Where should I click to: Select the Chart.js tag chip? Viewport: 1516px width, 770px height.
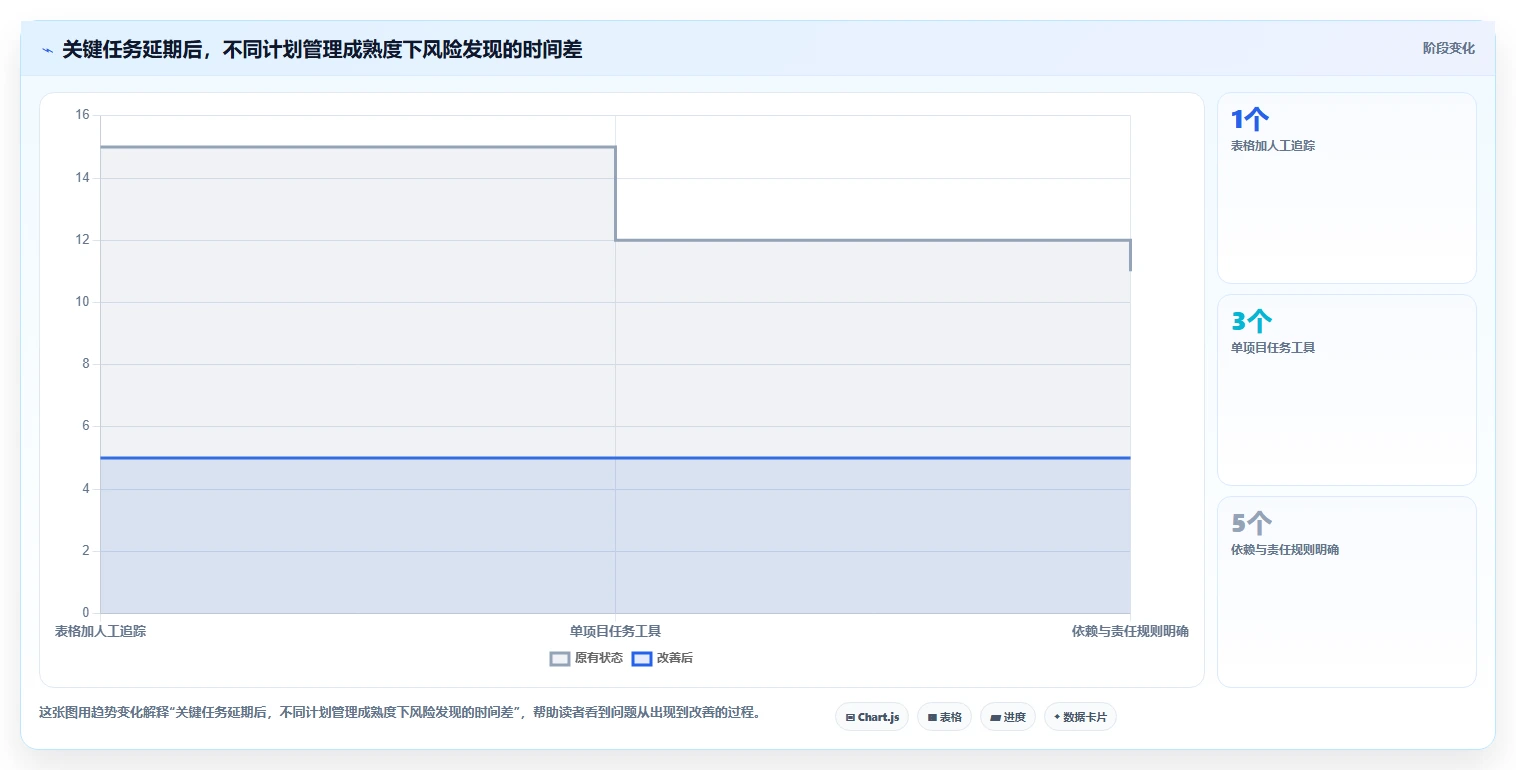pos(872,717)
